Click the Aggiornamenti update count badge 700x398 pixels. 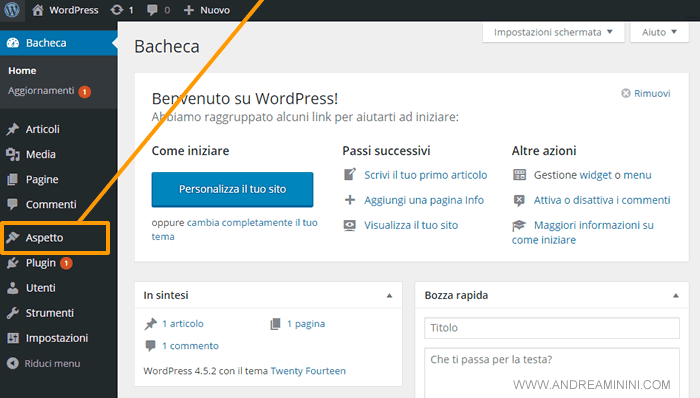85,91
